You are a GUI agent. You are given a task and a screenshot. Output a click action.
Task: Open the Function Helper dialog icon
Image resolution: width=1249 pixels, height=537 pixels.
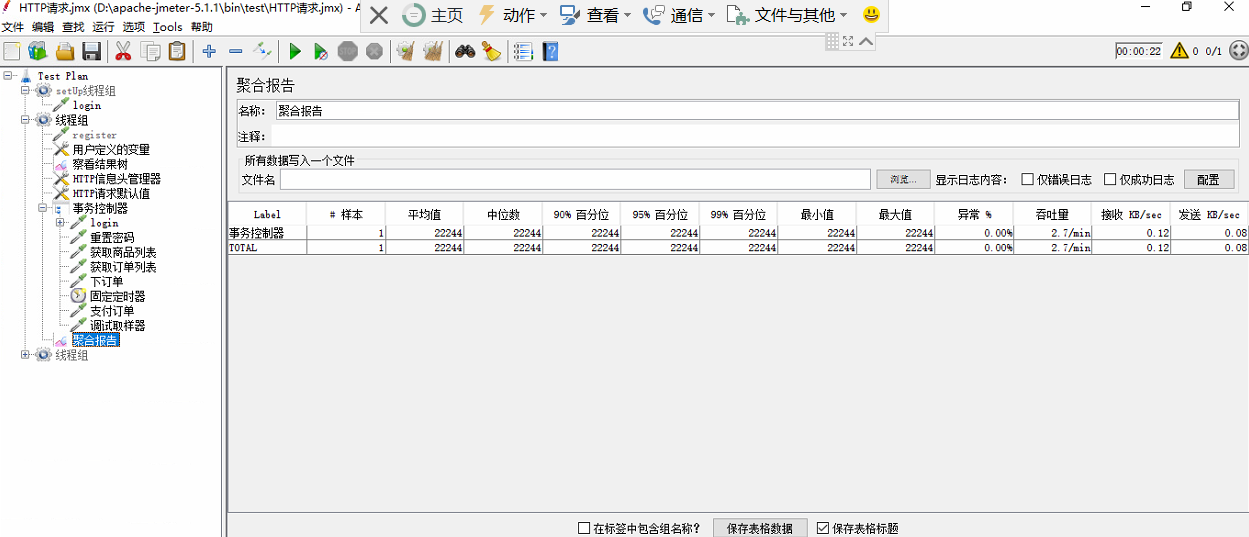coord(523,51)
